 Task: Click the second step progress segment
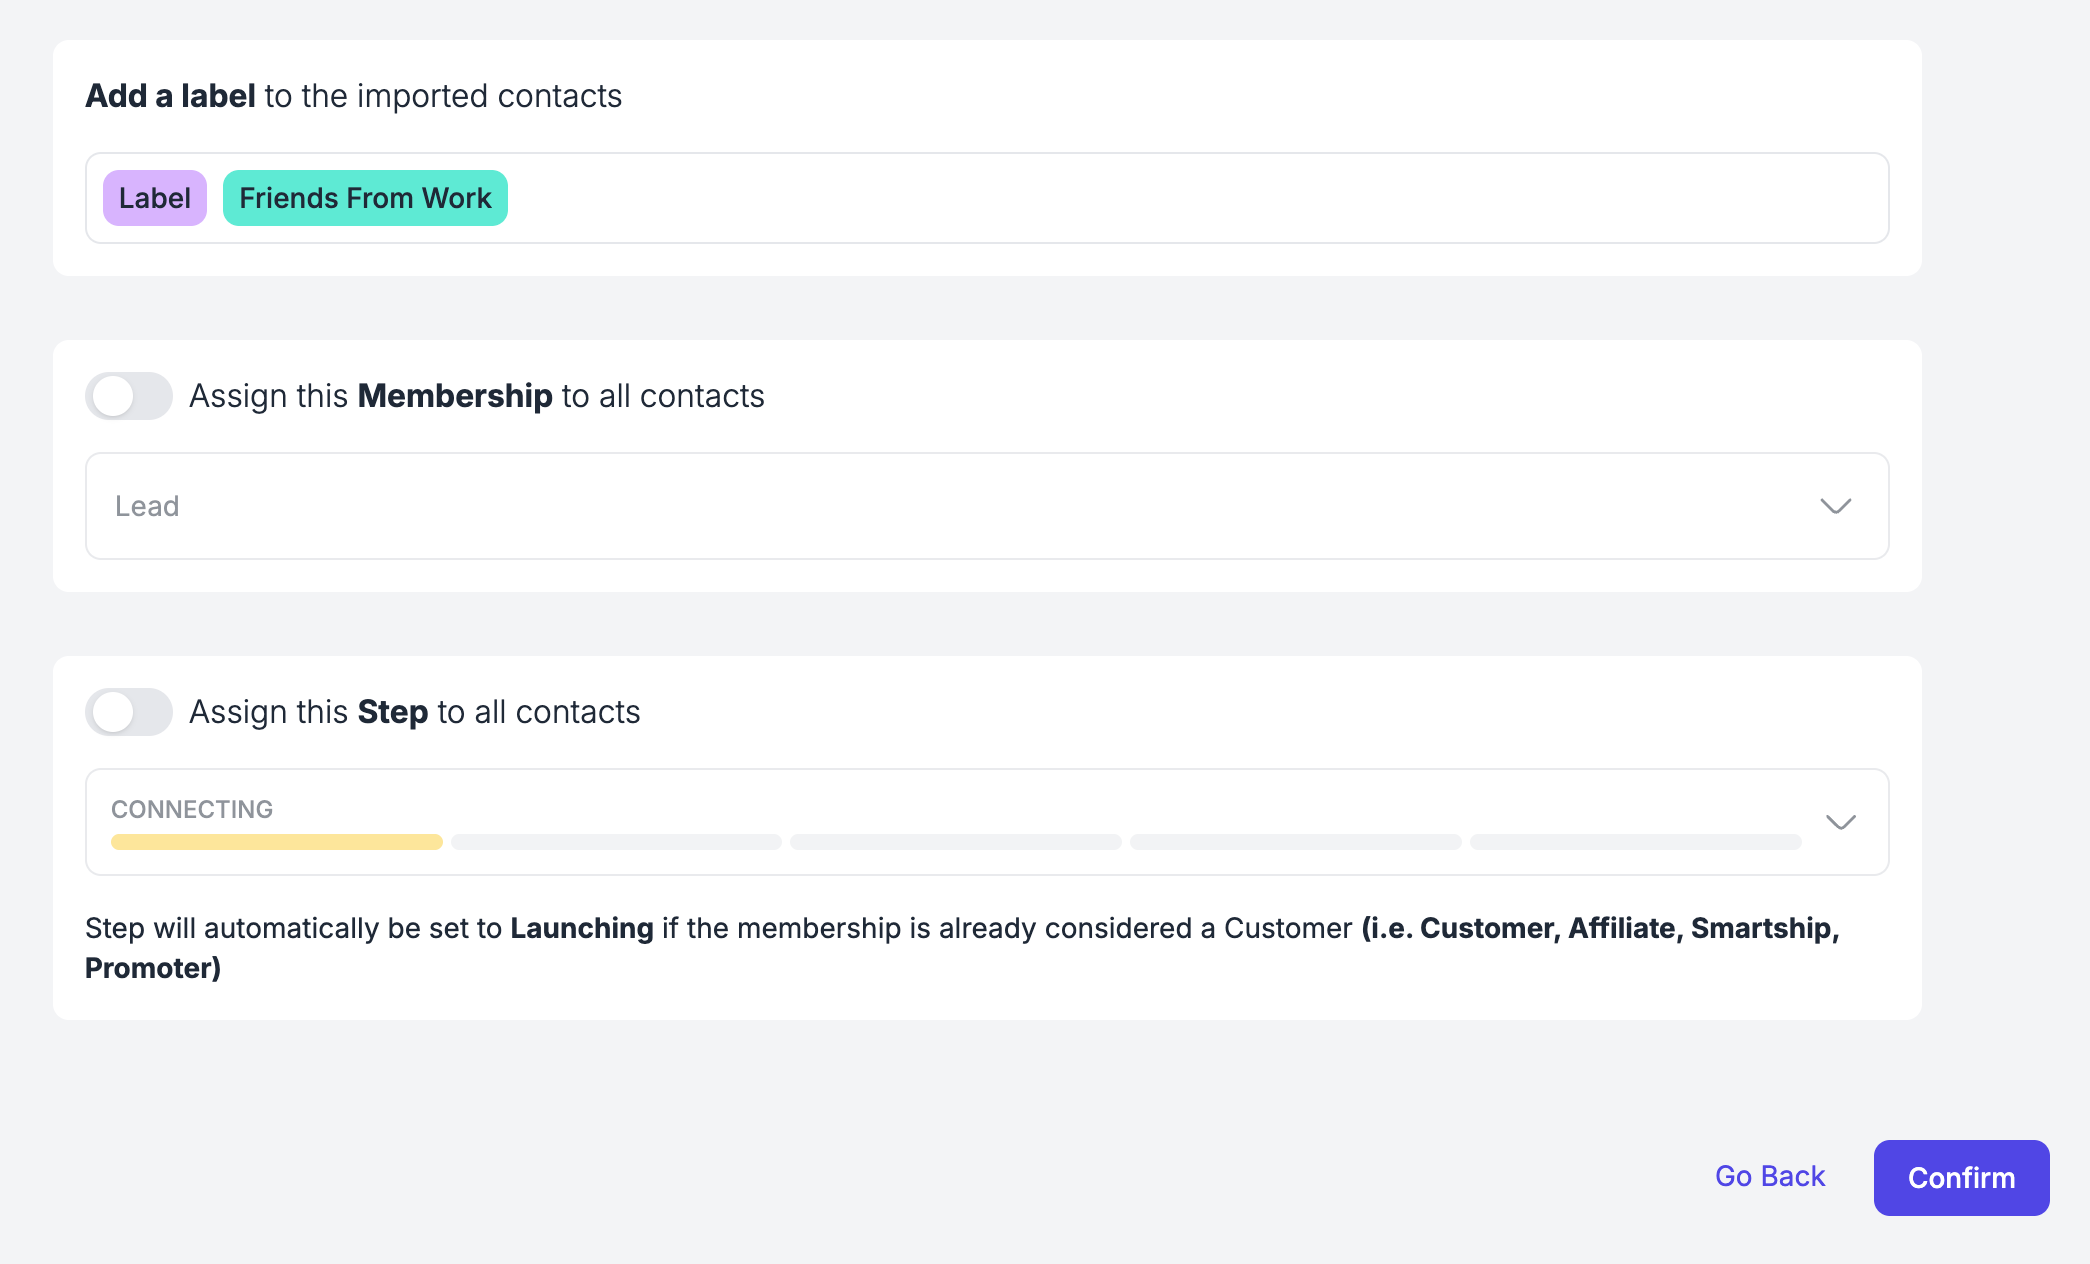click(616, 842)
